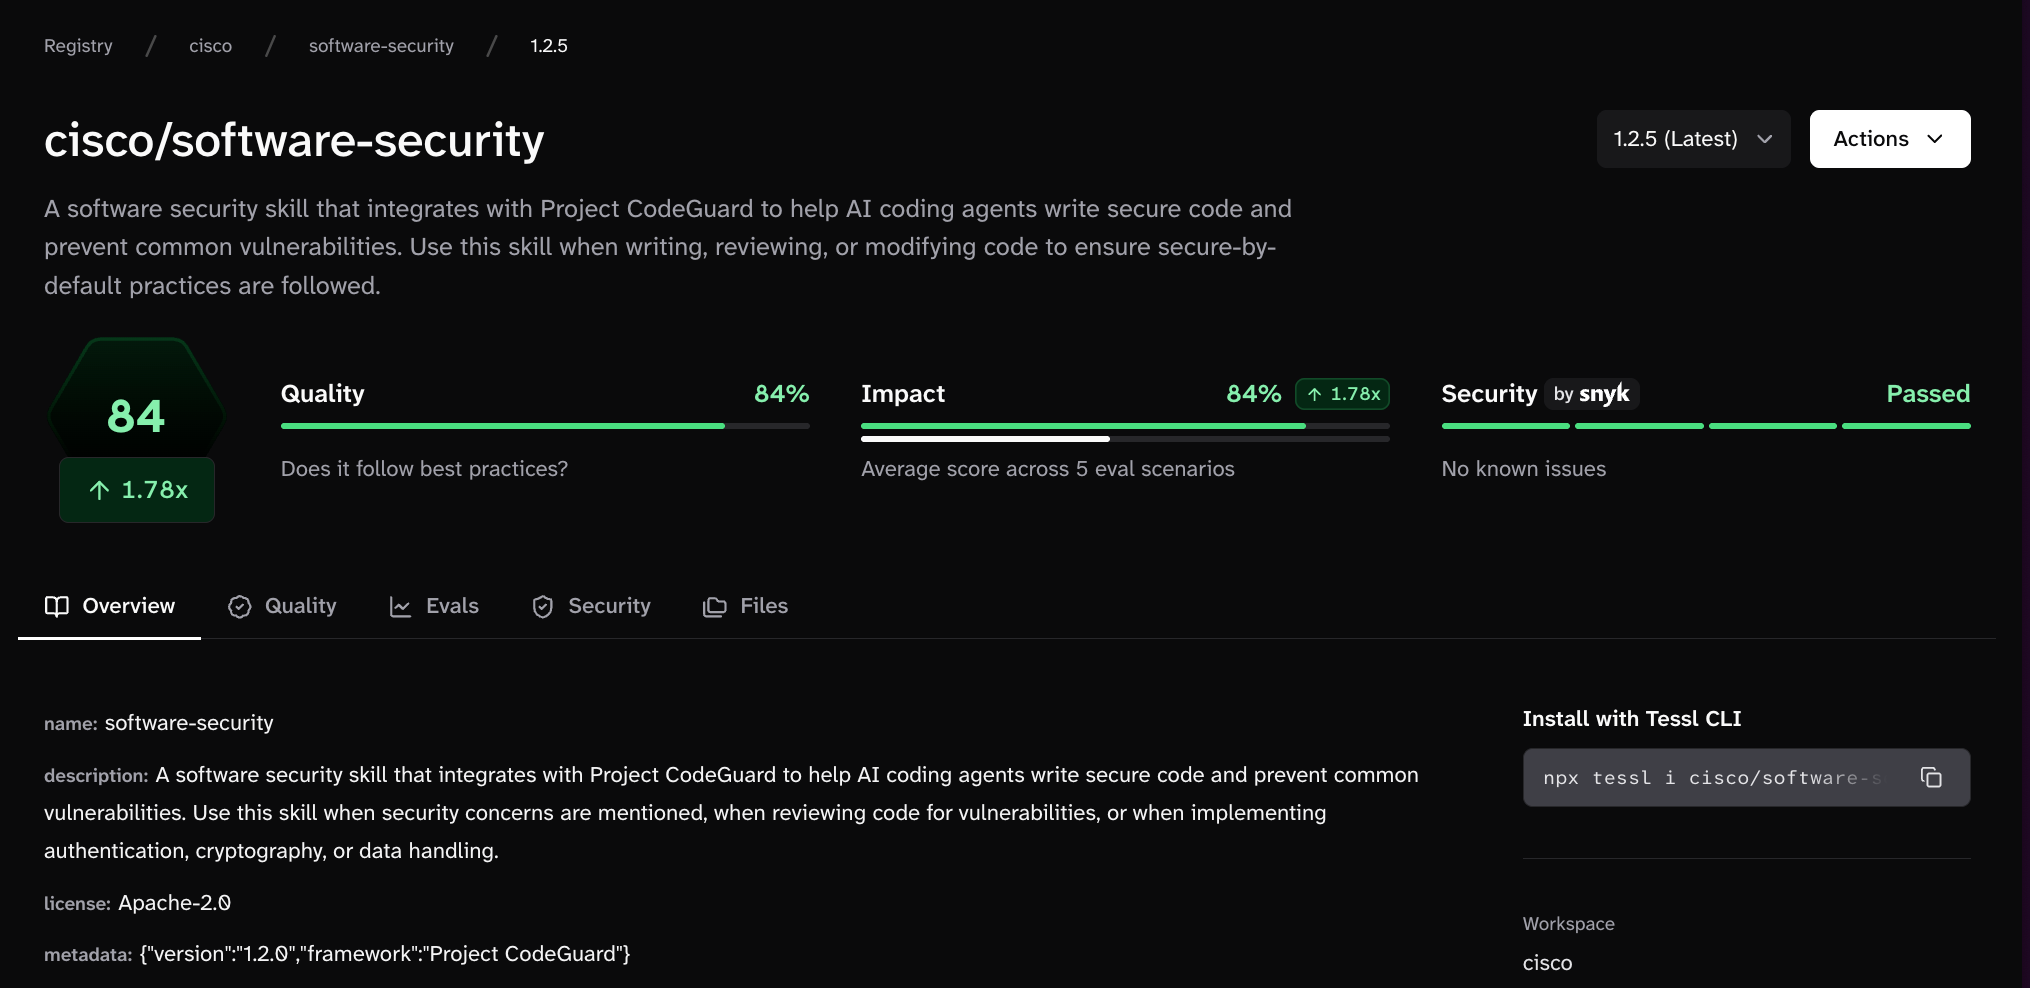This screenshot has height=988, width=2030.
Task: Click the 1.2.5 breadcrumb item
Action: [x=549, y=46]
